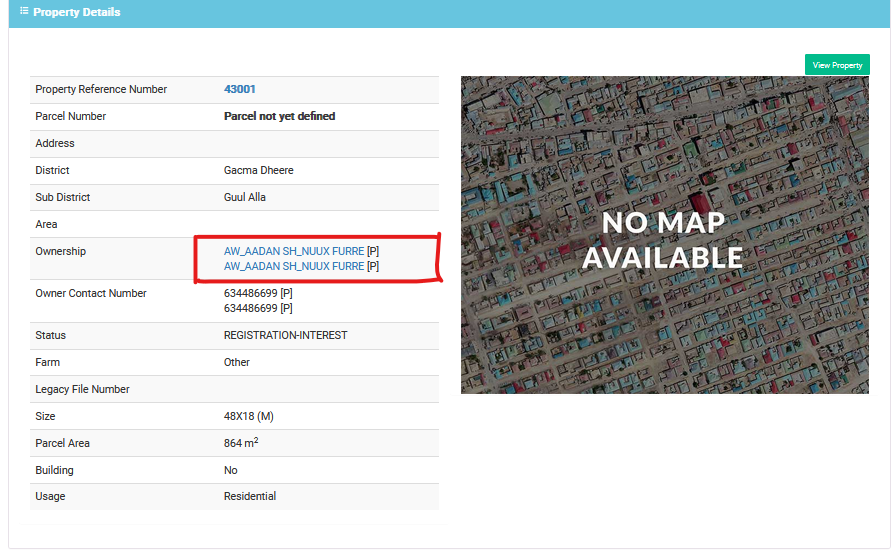This screenshot has height=550, width=891.
Task: Select the parcel area 864 m² value
Action: 241,443
